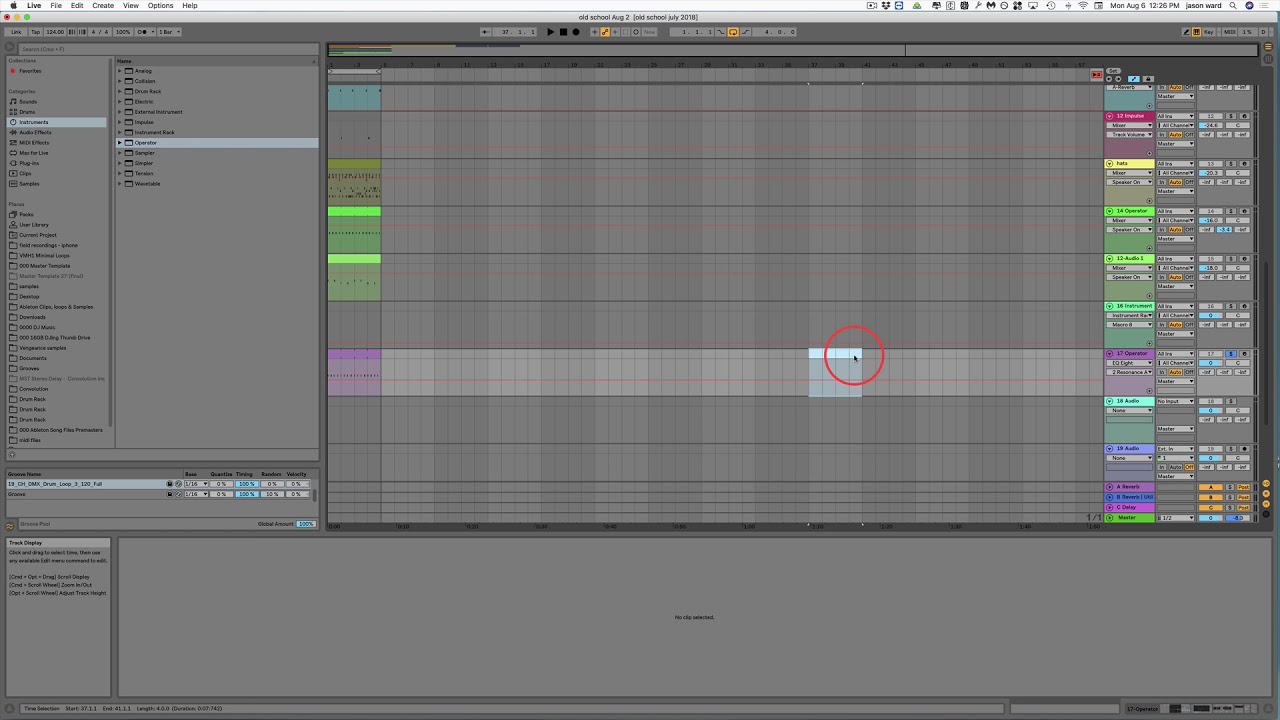Click the Arrangement Record button
The width and height of the screenshot is (1280, 720).
576,32
